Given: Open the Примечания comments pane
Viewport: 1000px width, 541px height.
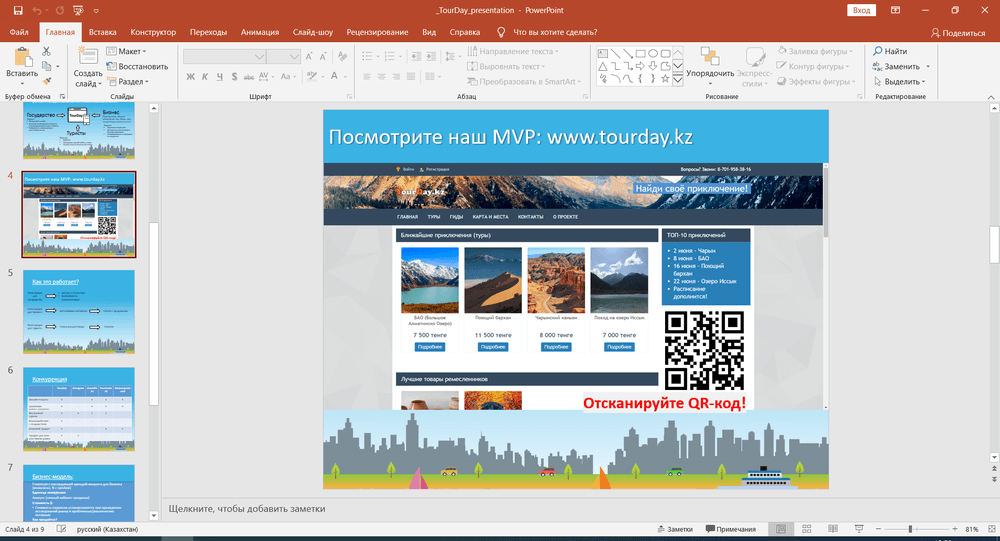Looking at the screenshot, I should (x=731, y=529).
